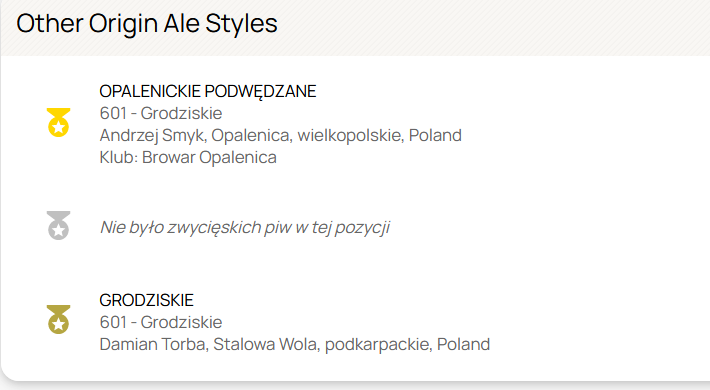Click the star inside the gold medal
Image resolution: width=710 pixels, height=390 pixels.
(58, 128)
